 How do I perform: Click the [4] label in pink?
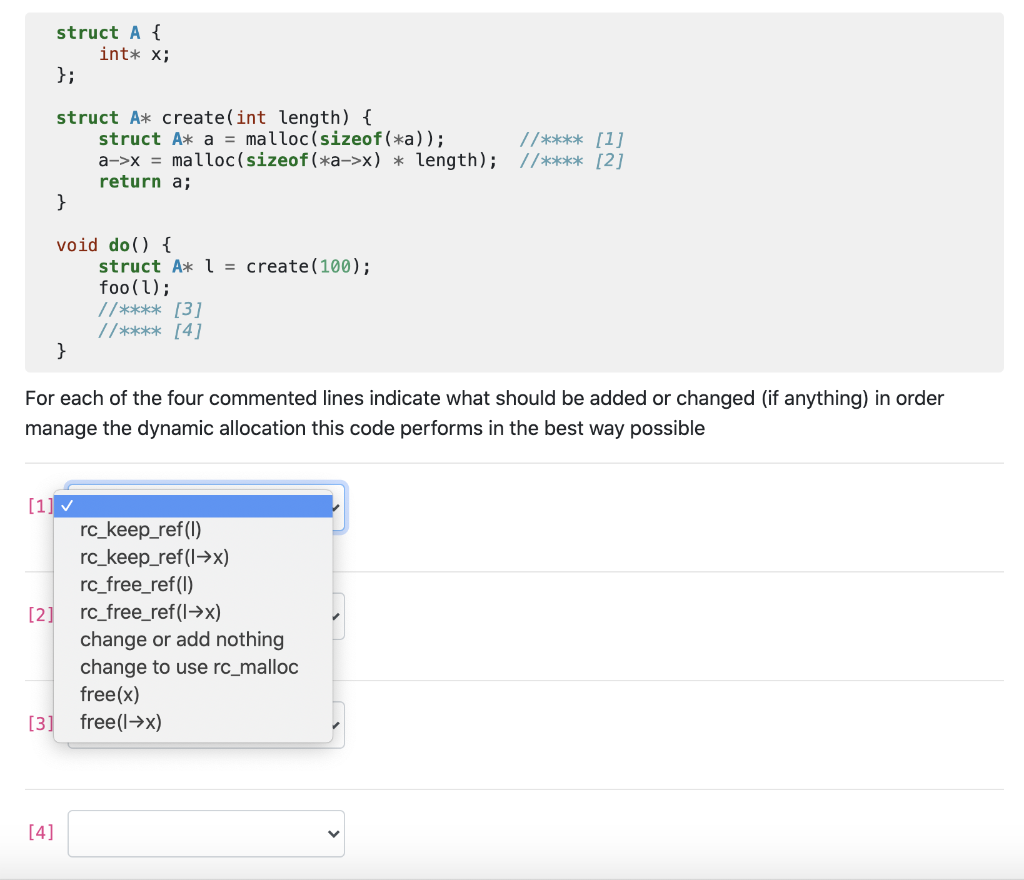pos(41,833)
